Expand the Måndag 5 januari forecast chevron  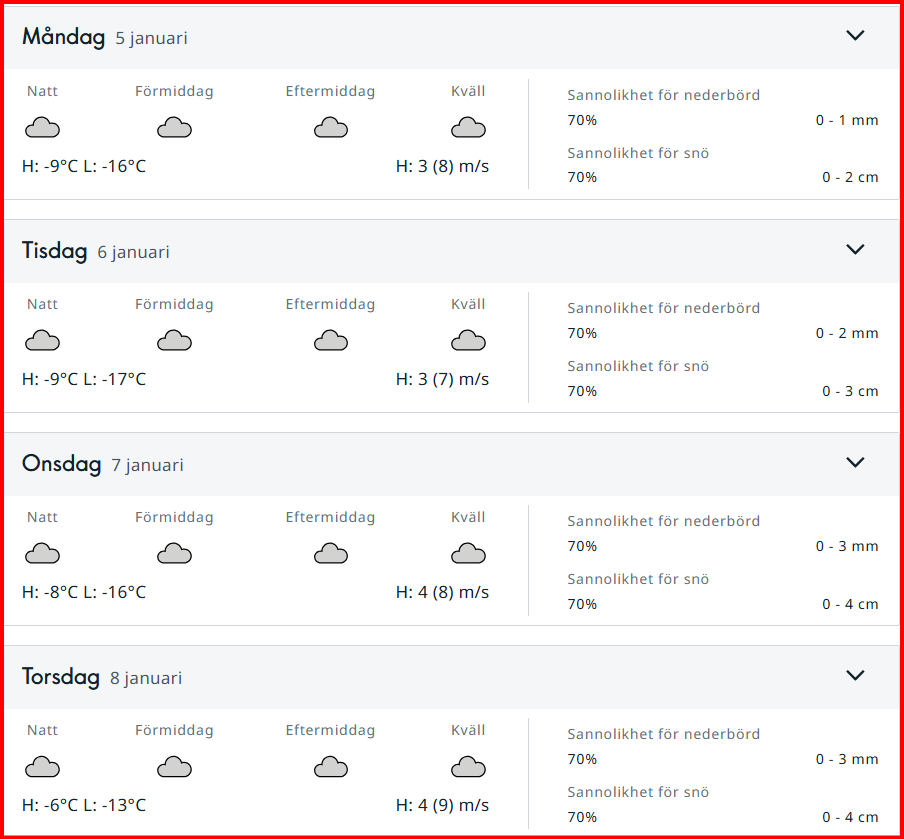pos(855,36)
